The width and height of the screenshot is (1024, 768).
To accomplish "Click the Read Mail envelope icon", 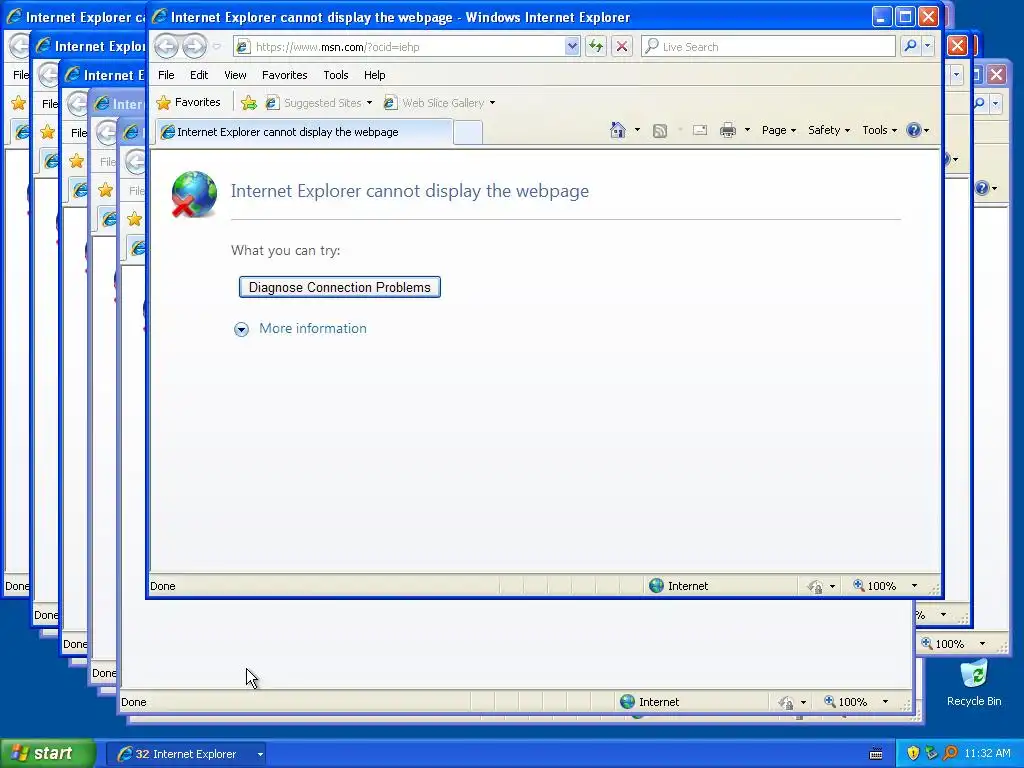I will point(700,130).
